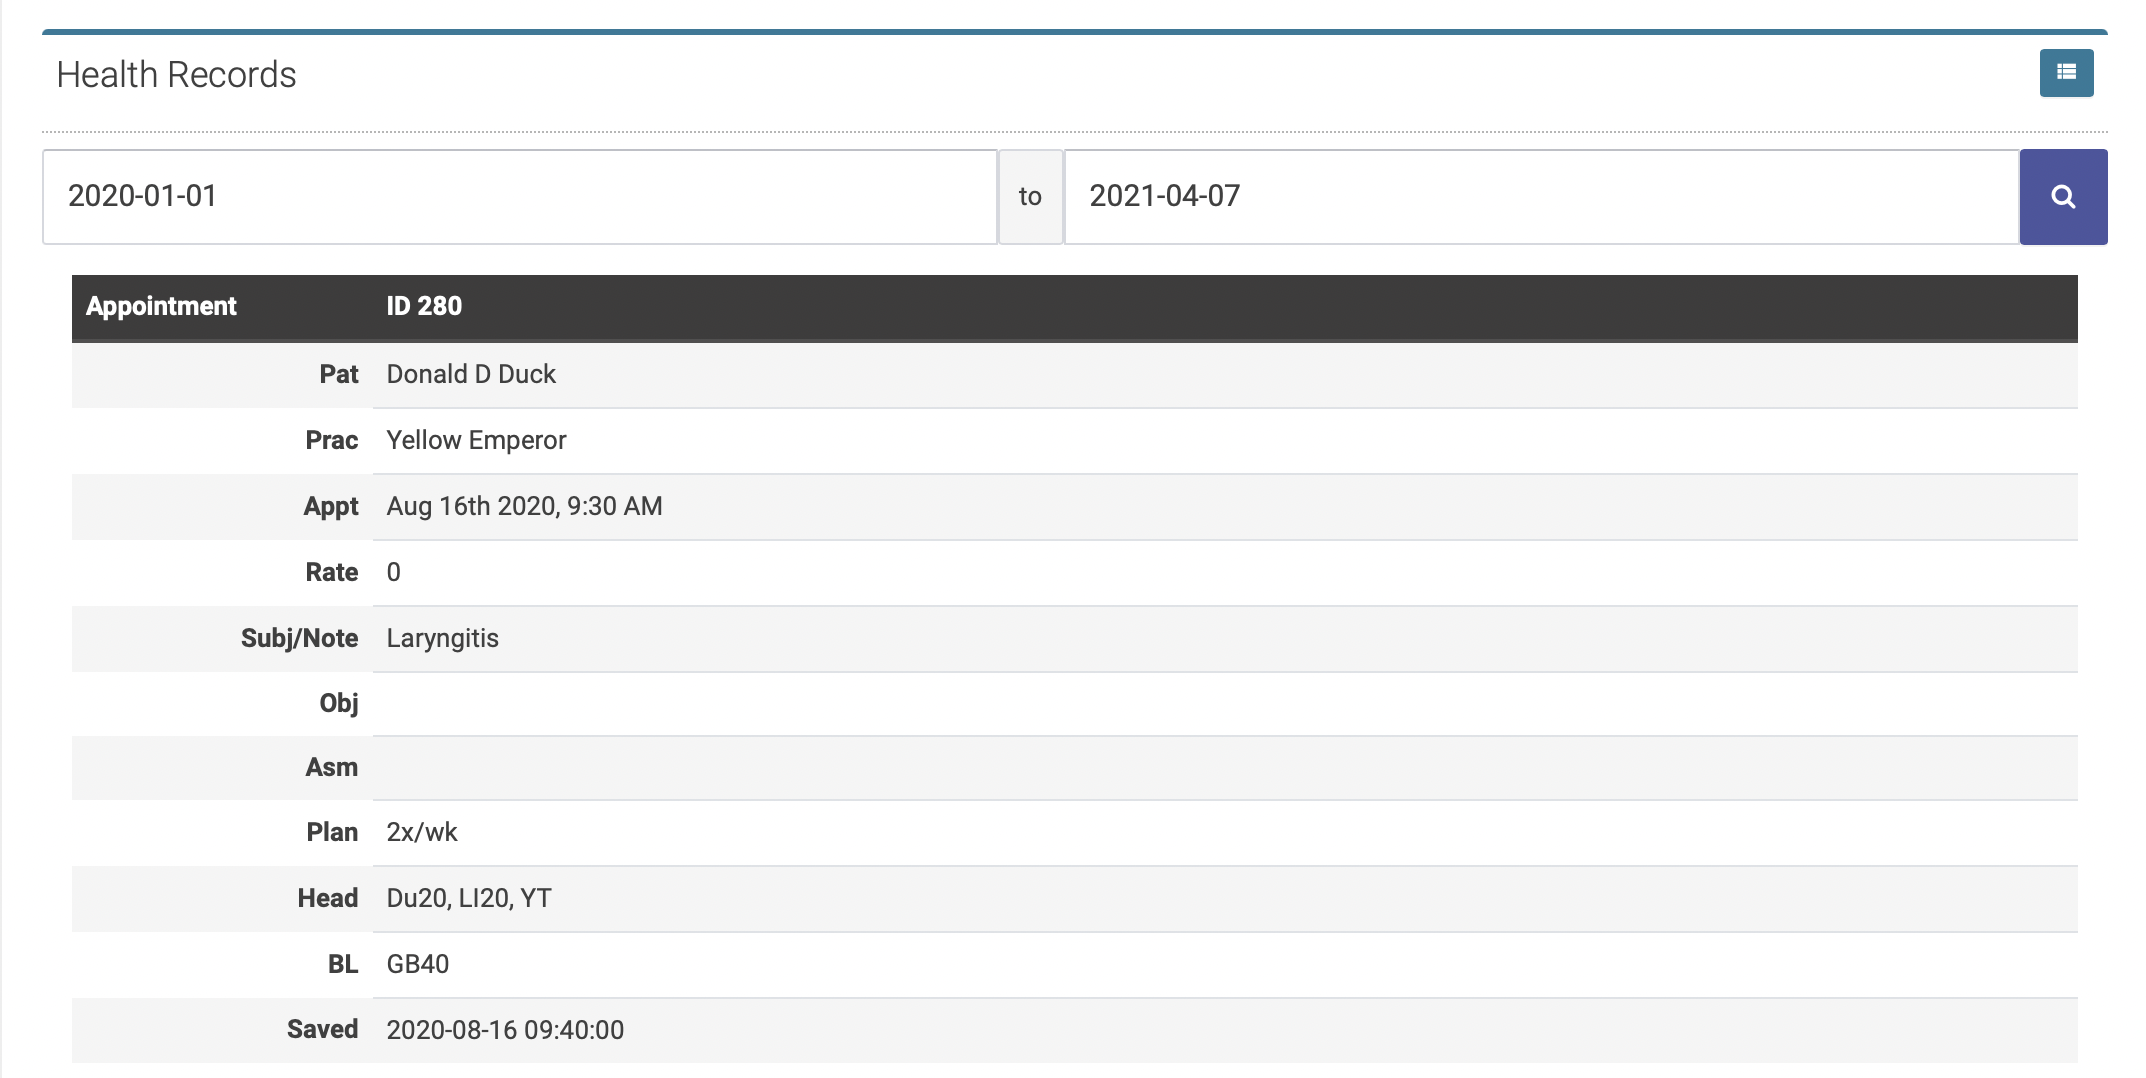
Task: Click saved timestamp 2020-08-16 09:40:00
Action: pos(505,1030)
